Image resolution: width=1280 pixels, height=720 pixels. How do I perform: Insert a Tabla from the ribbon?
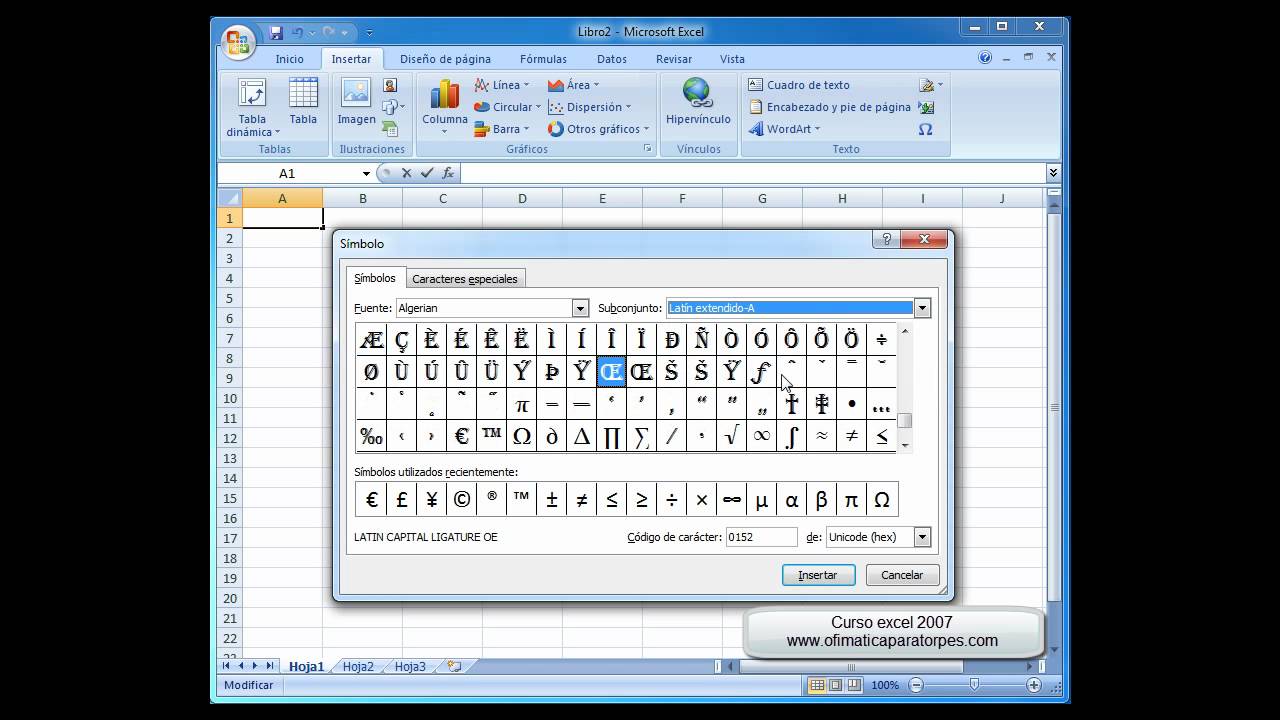click(303, 102)
